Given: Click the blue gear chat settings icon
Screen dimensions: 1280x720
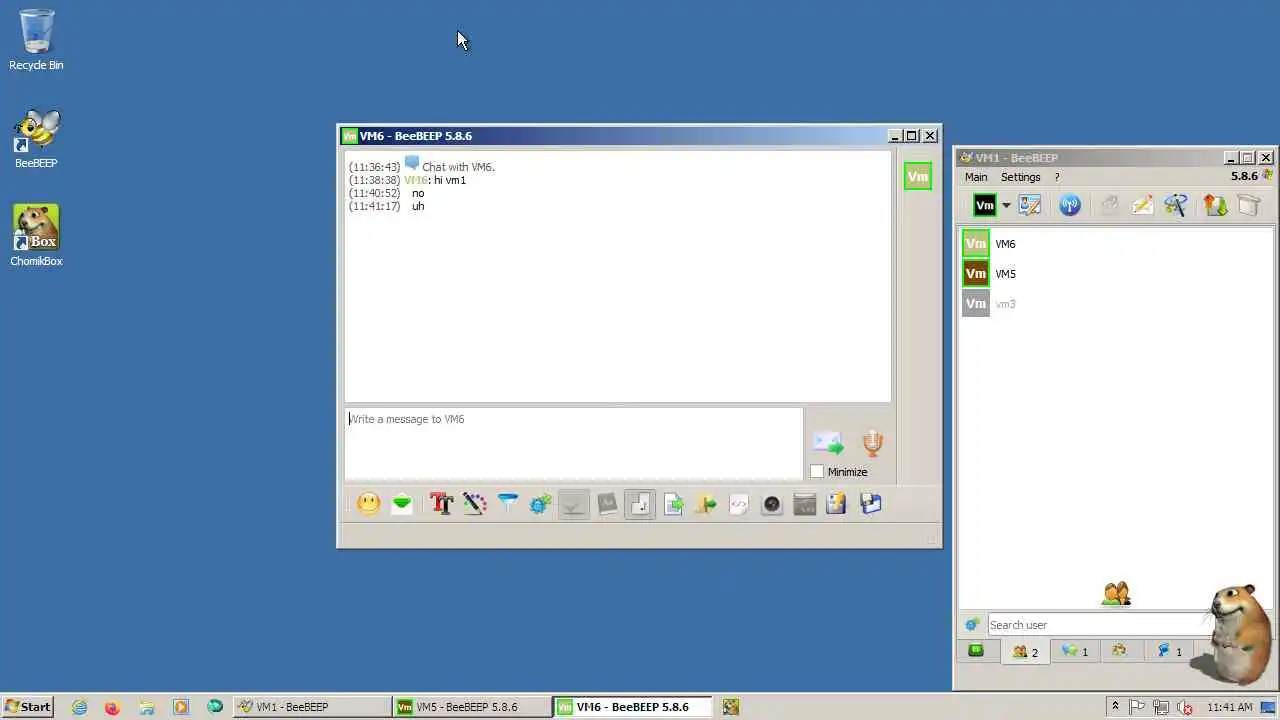Looking at the screenshot, I should [x=540, y=504].
